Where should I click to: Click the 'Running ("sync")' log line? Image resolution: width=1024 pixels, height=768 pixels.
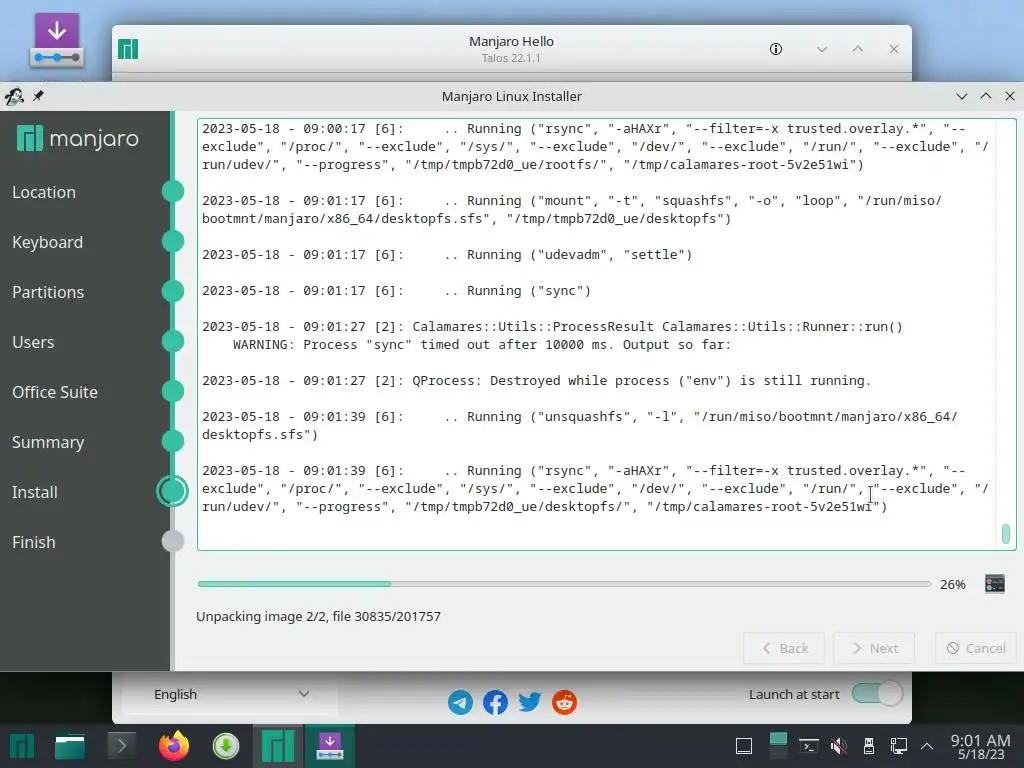(x=396, y=291)
